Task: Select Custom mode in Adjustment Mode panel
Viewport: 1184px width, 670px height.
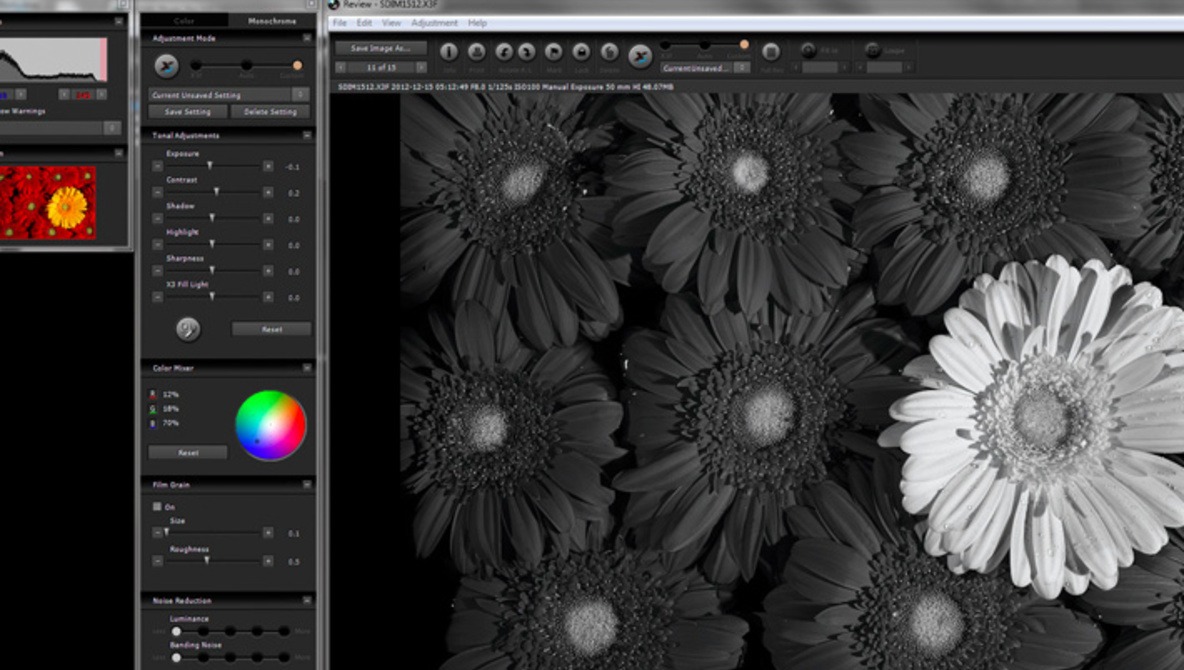Action: [298, 66]
